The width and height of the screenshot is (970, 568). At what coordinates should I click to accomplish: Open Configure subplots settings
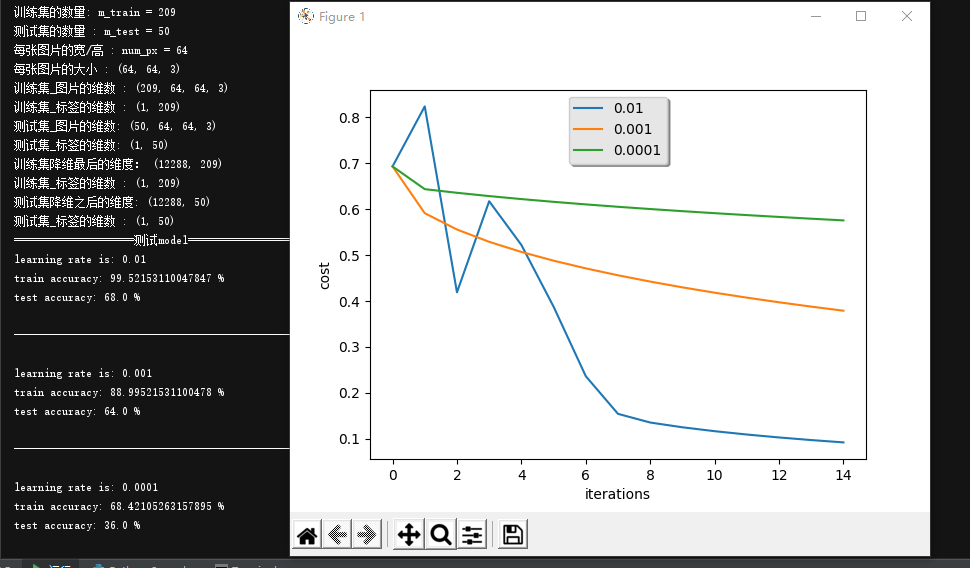[472, 535]
